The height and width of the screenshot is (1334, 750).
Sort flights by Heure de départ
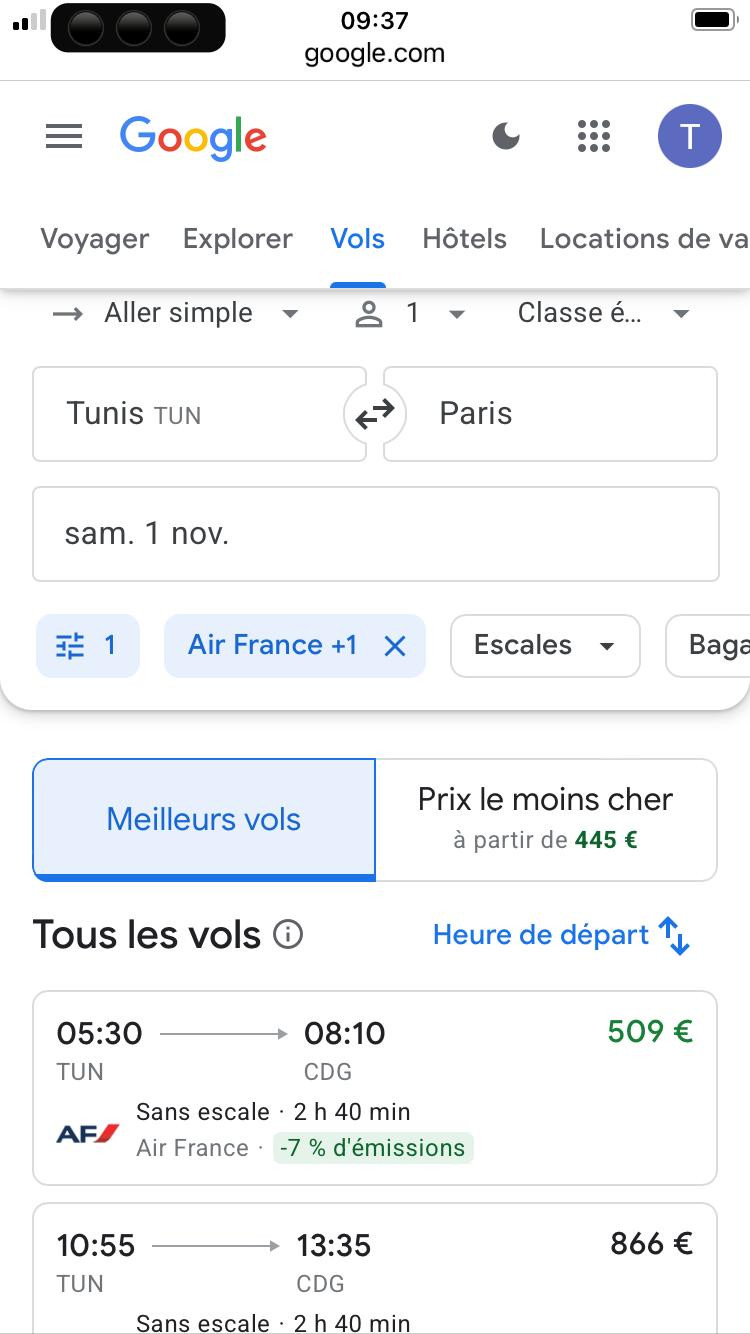pos(561,935)
